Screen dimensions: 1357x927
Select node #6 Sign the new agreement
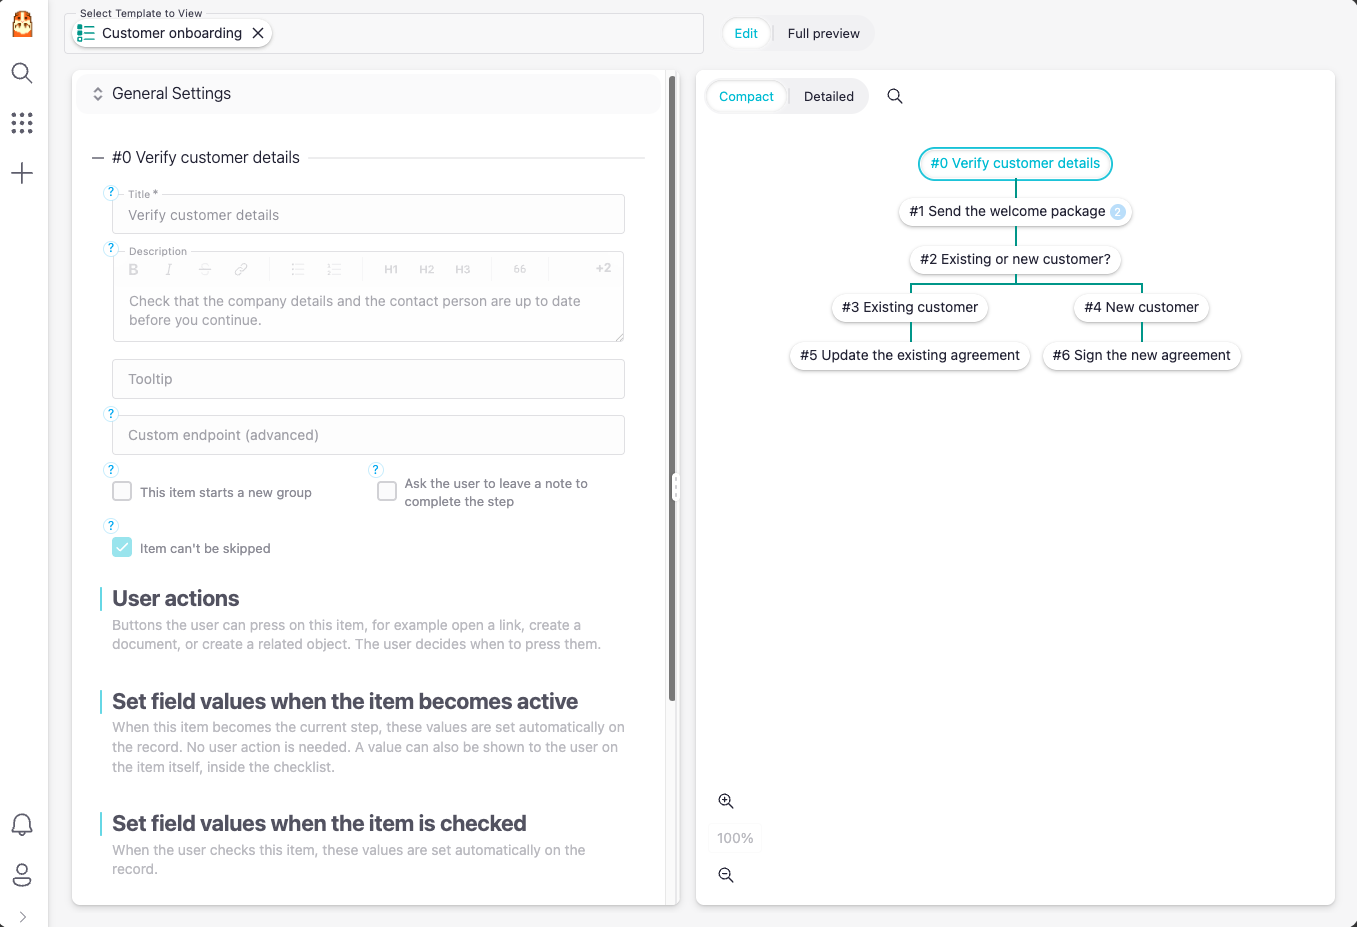point(1141,355)
